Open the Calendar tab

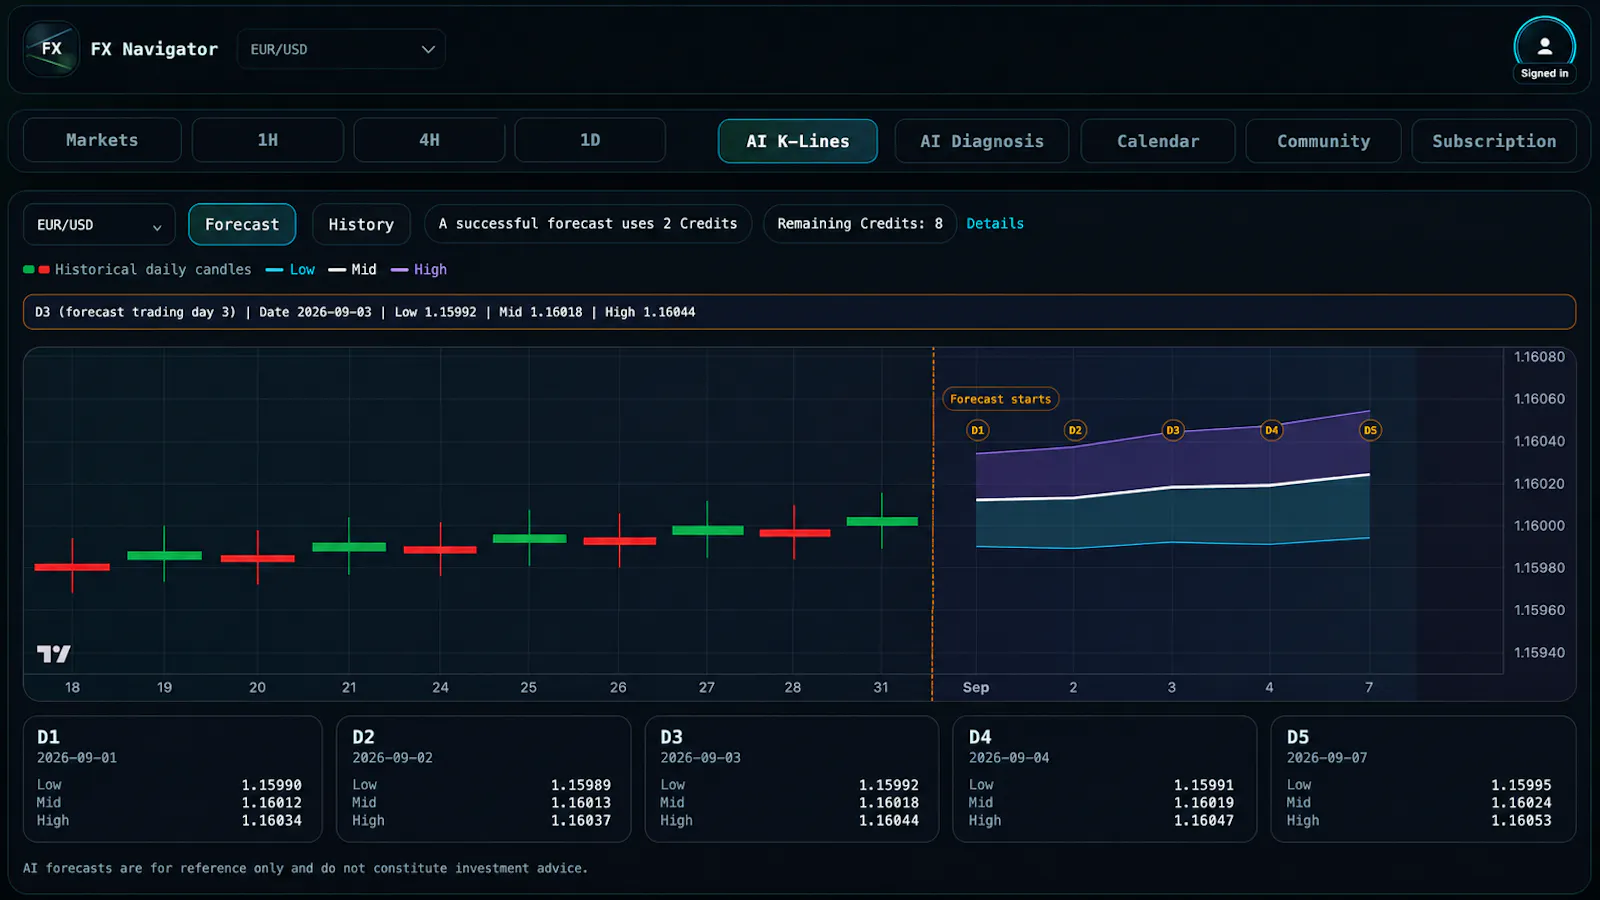(x=1158, y=141)
